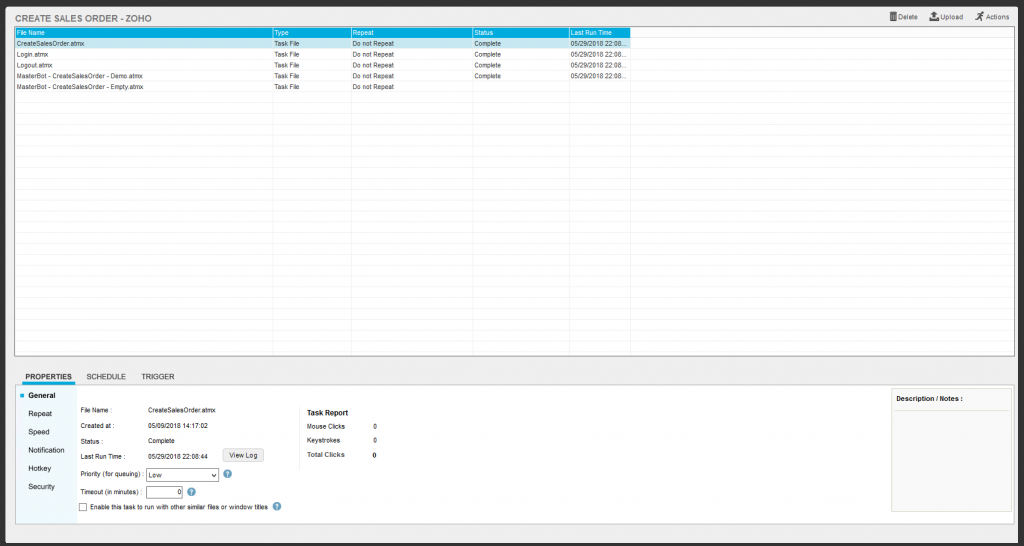
Task: Select the CreateSalesOrder.atmx file row
Action: pos(323,43)
